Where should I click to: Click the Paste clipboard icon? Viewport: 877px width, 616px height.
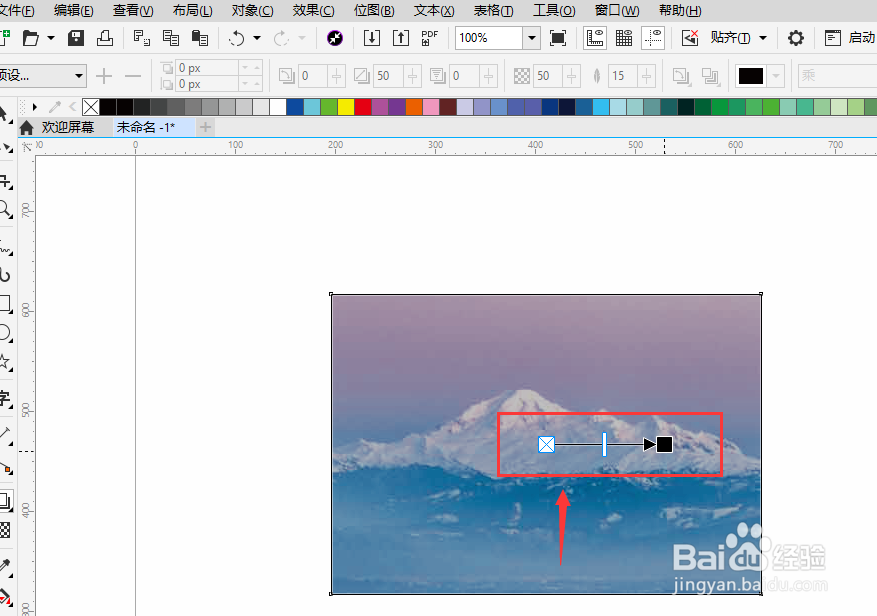[200, 38]
